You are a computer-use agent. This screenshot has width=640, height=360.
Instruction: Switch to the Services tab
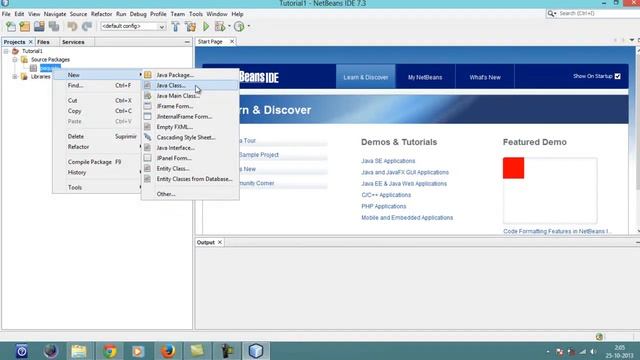[x=73, y=42]
